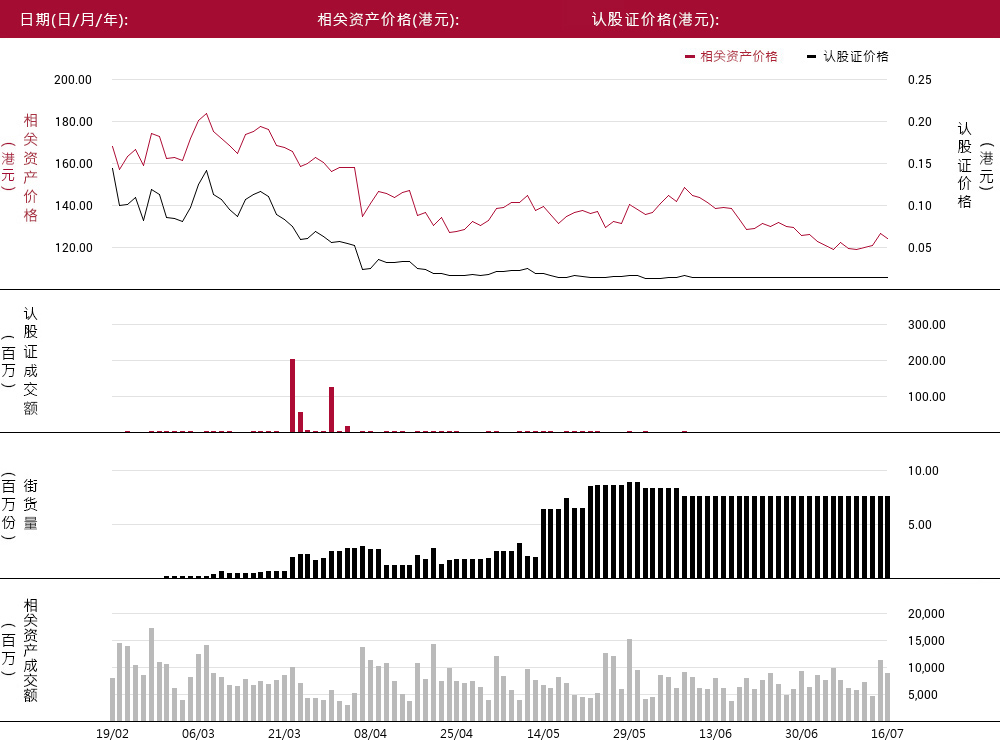Click the 16/07 date axis label
The width and height of the screenshot is (1000, 751).
pyautogui.click(x=888, y=733)
